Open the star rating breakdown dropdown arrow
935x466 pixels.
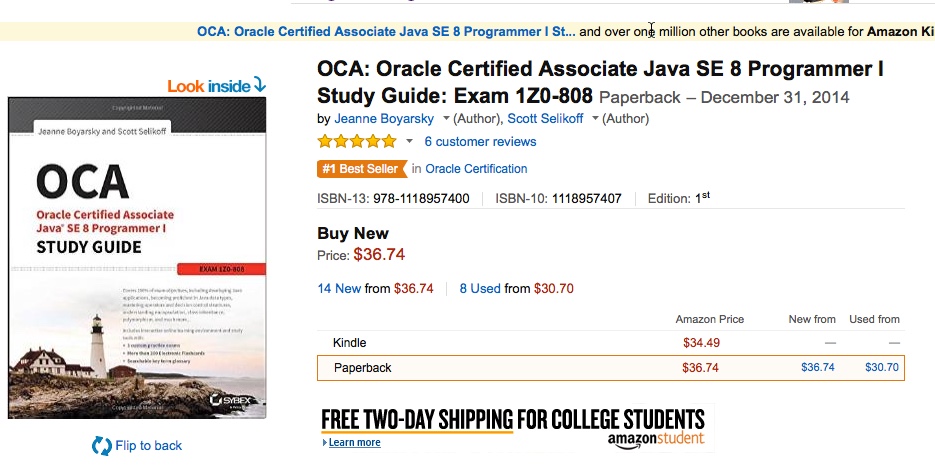click(409, 142)
